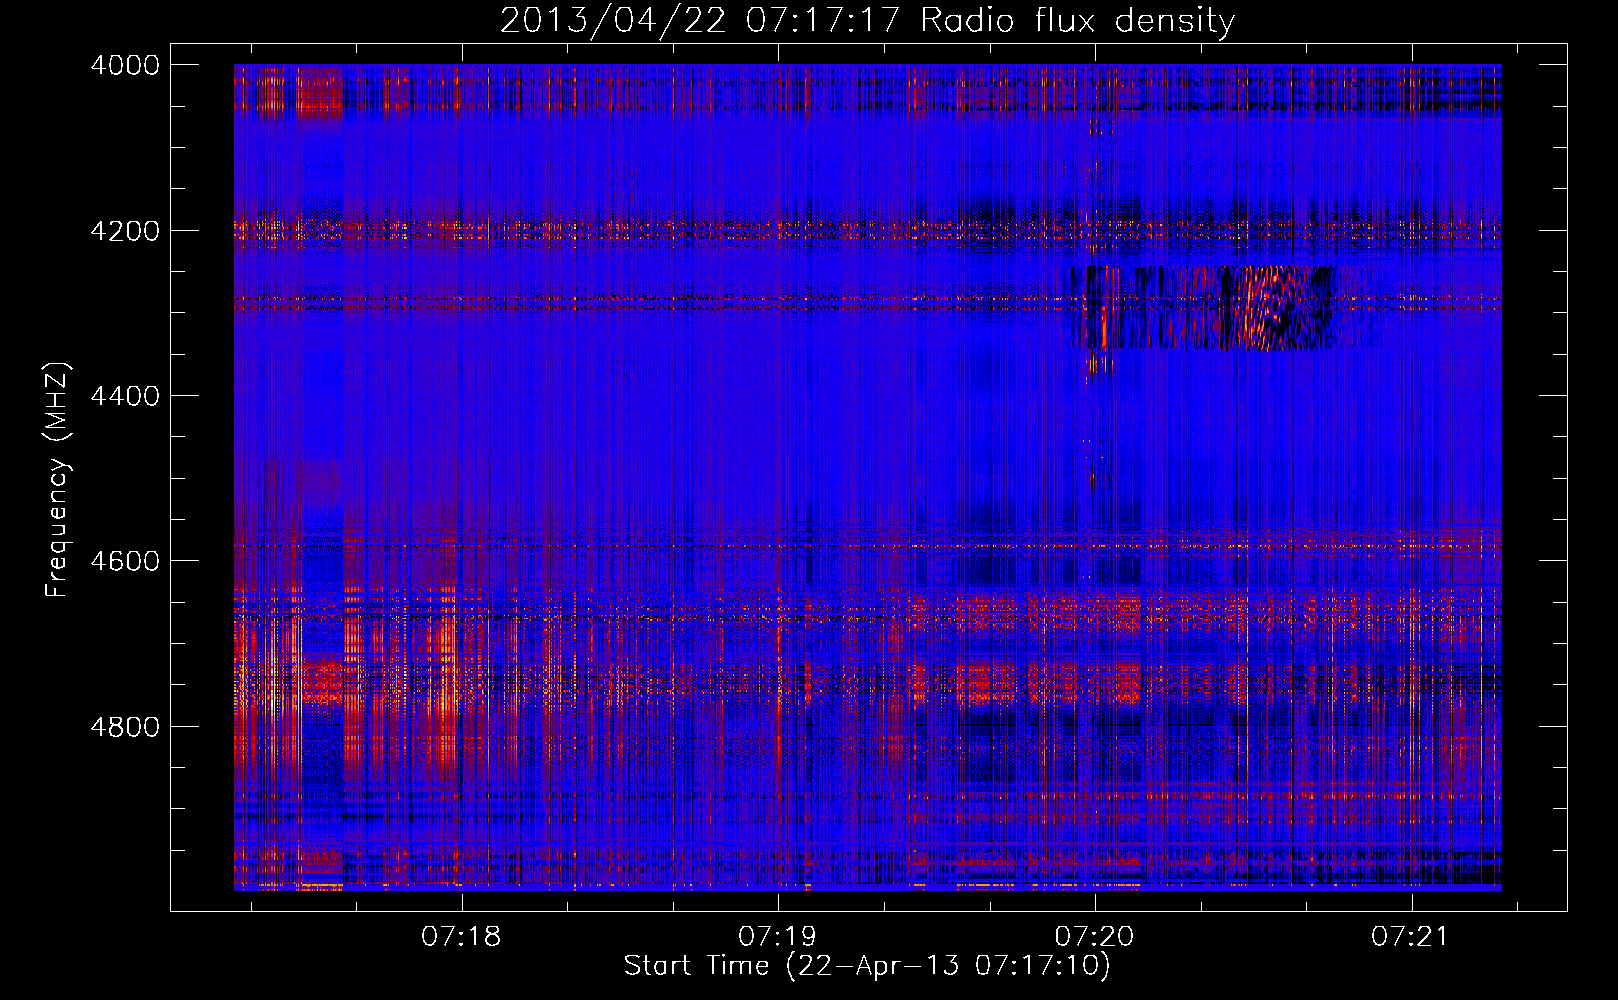The image size is (1618, 1000).
Task: Select the 4800 frequency tick label
Action: coord(125,726)
